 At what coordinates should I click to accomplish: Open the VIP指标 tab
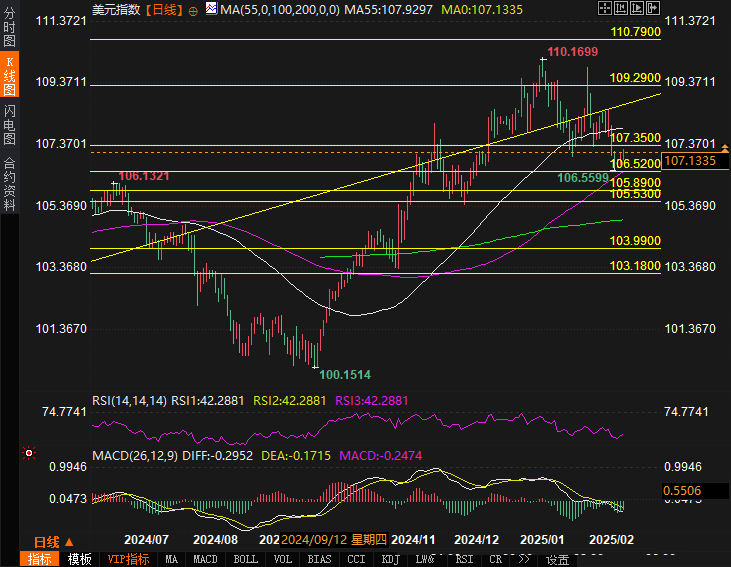click(128, 559)
